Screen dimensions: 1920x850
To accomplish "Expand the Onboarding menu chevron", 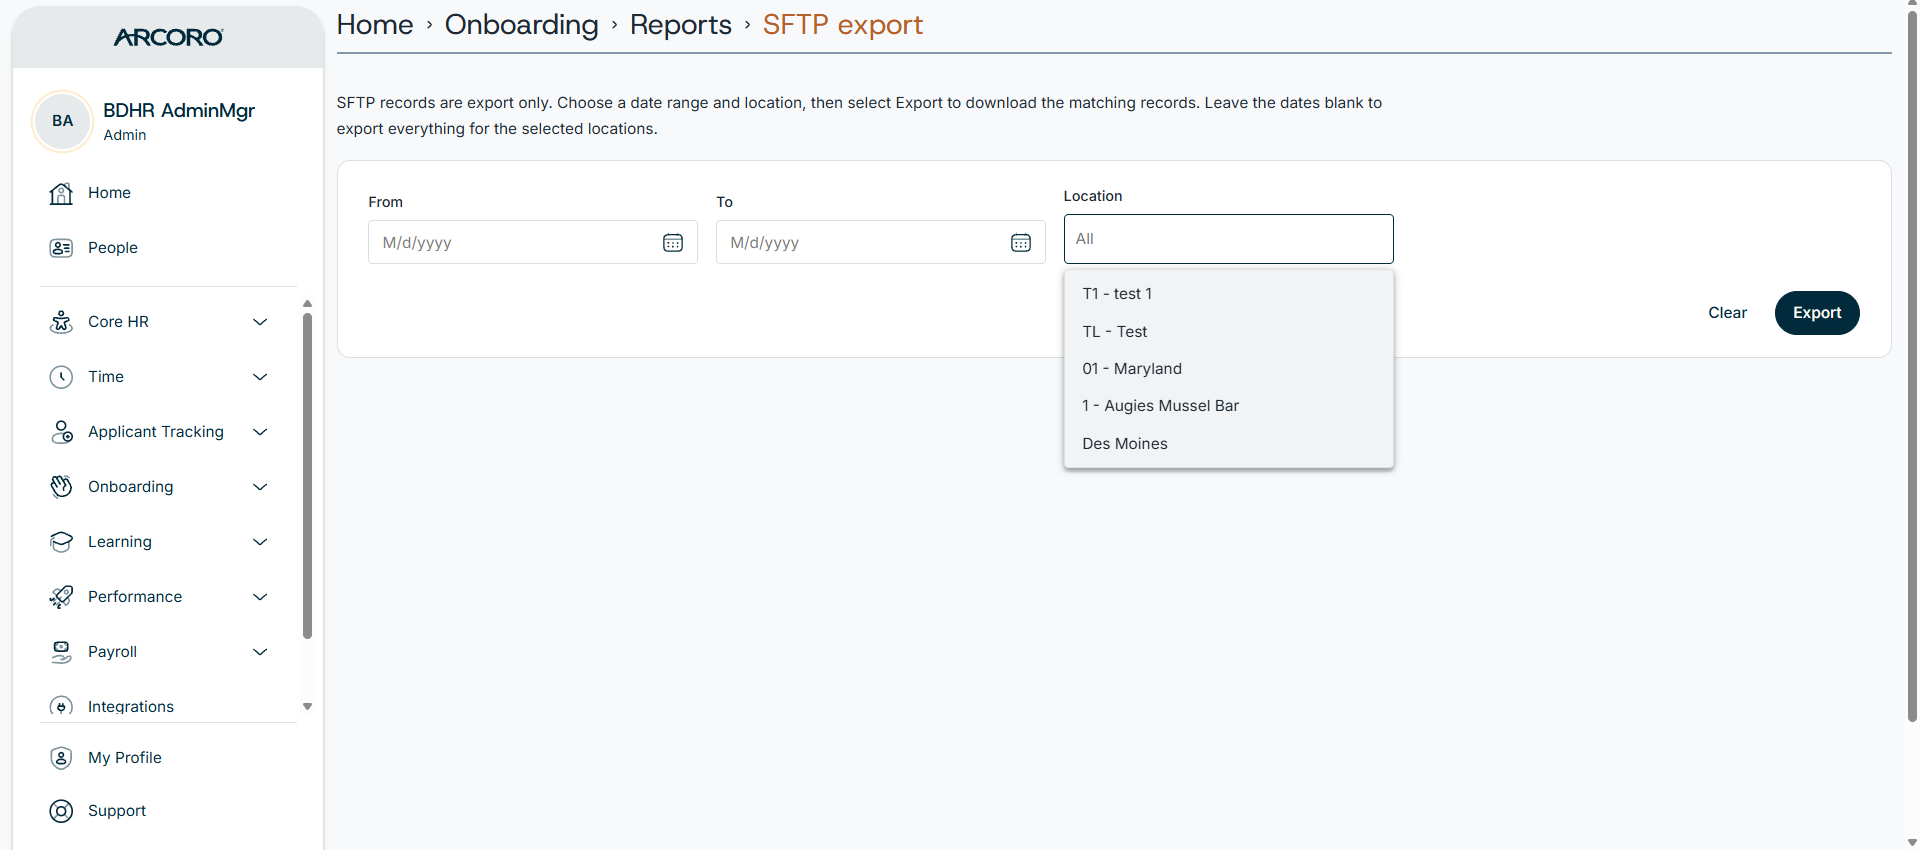I will [260, 487].
